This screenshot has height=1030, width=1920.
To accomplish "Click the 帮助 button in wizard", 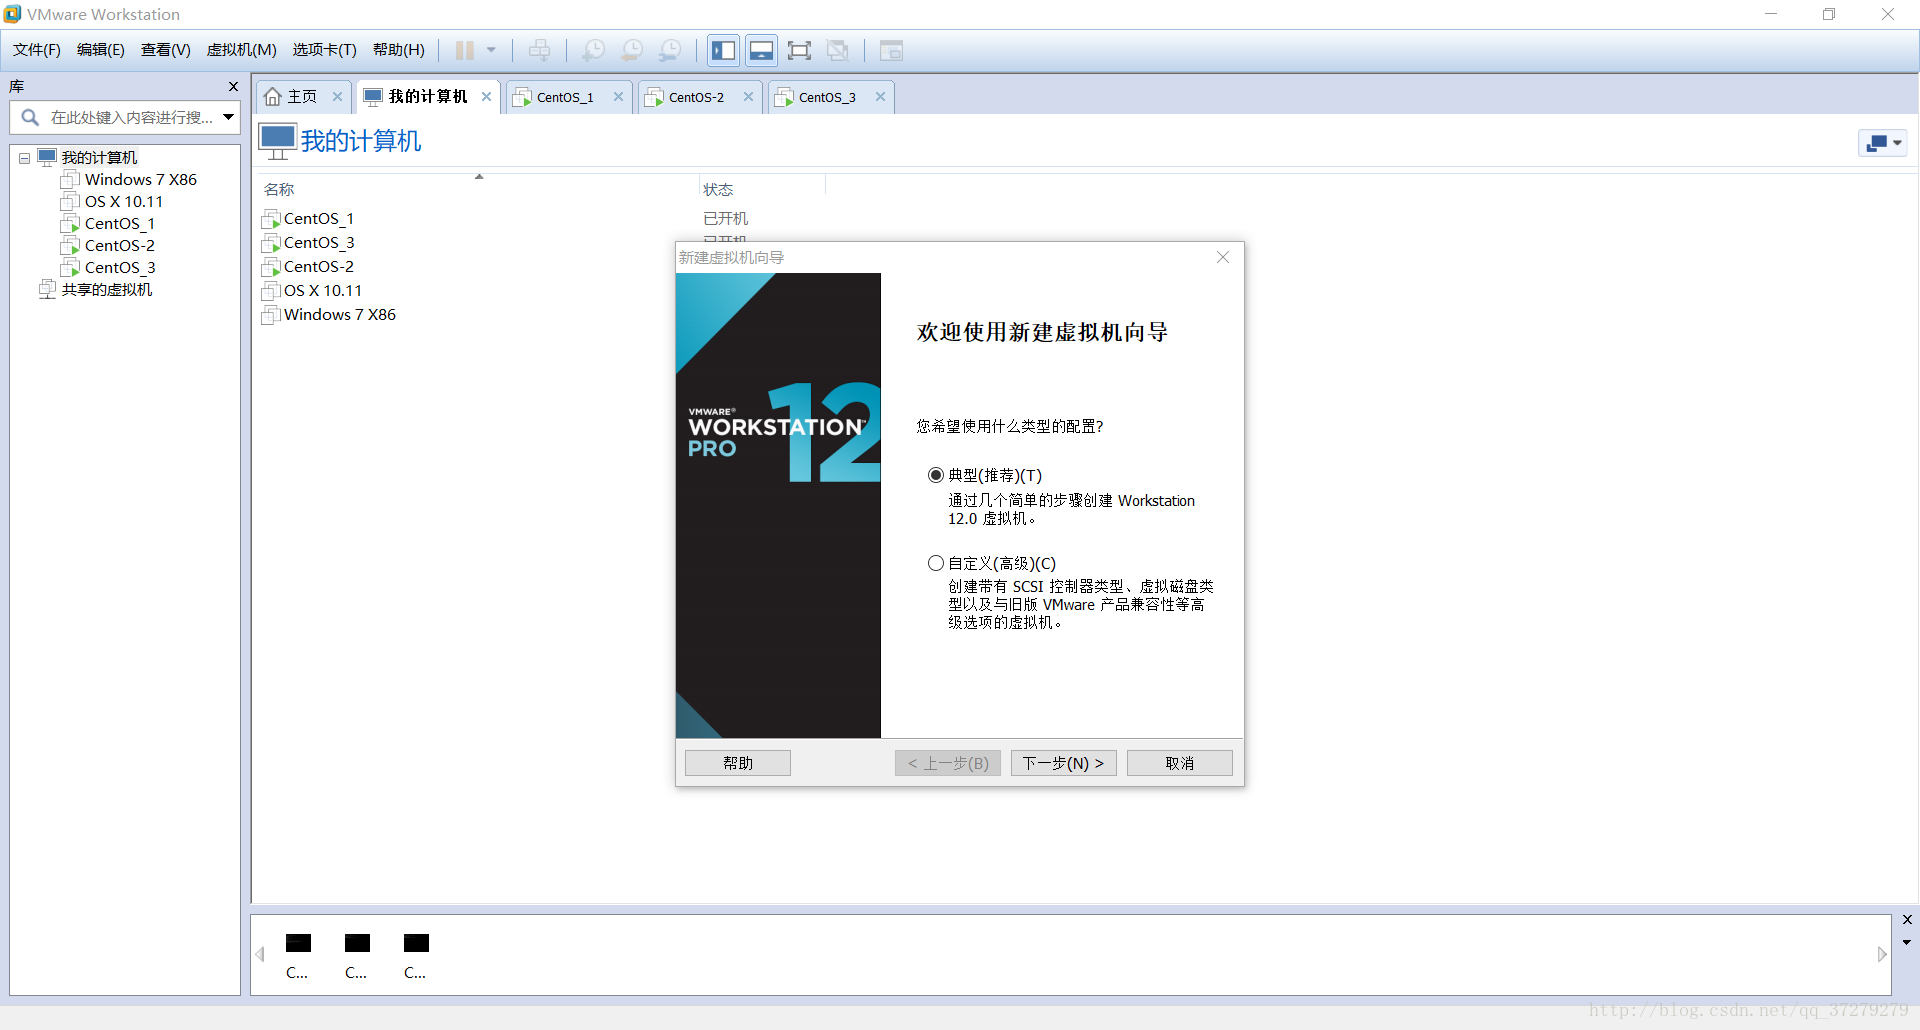I will (738, 763).
